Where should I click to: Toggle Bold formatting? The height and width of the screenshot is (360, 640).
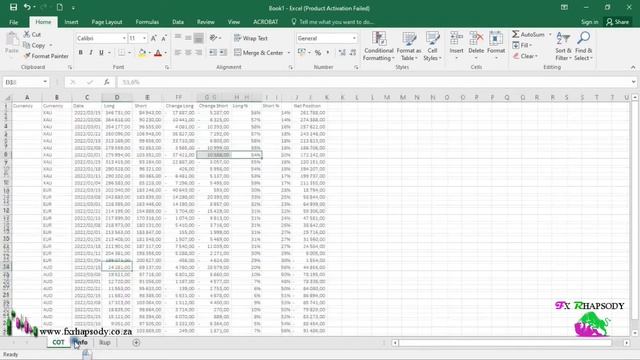(x=81, y=53)
